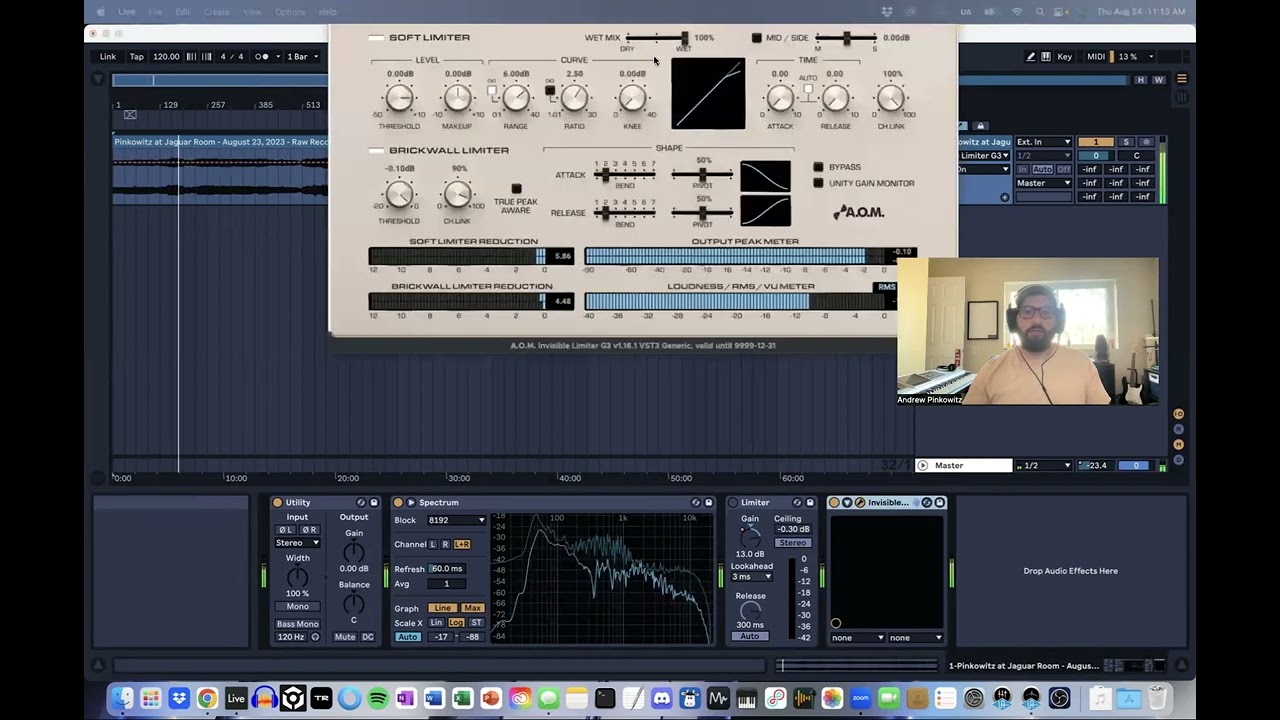
Task: Click the Wet Mix slider handle
Action: [x=685, y=38]
